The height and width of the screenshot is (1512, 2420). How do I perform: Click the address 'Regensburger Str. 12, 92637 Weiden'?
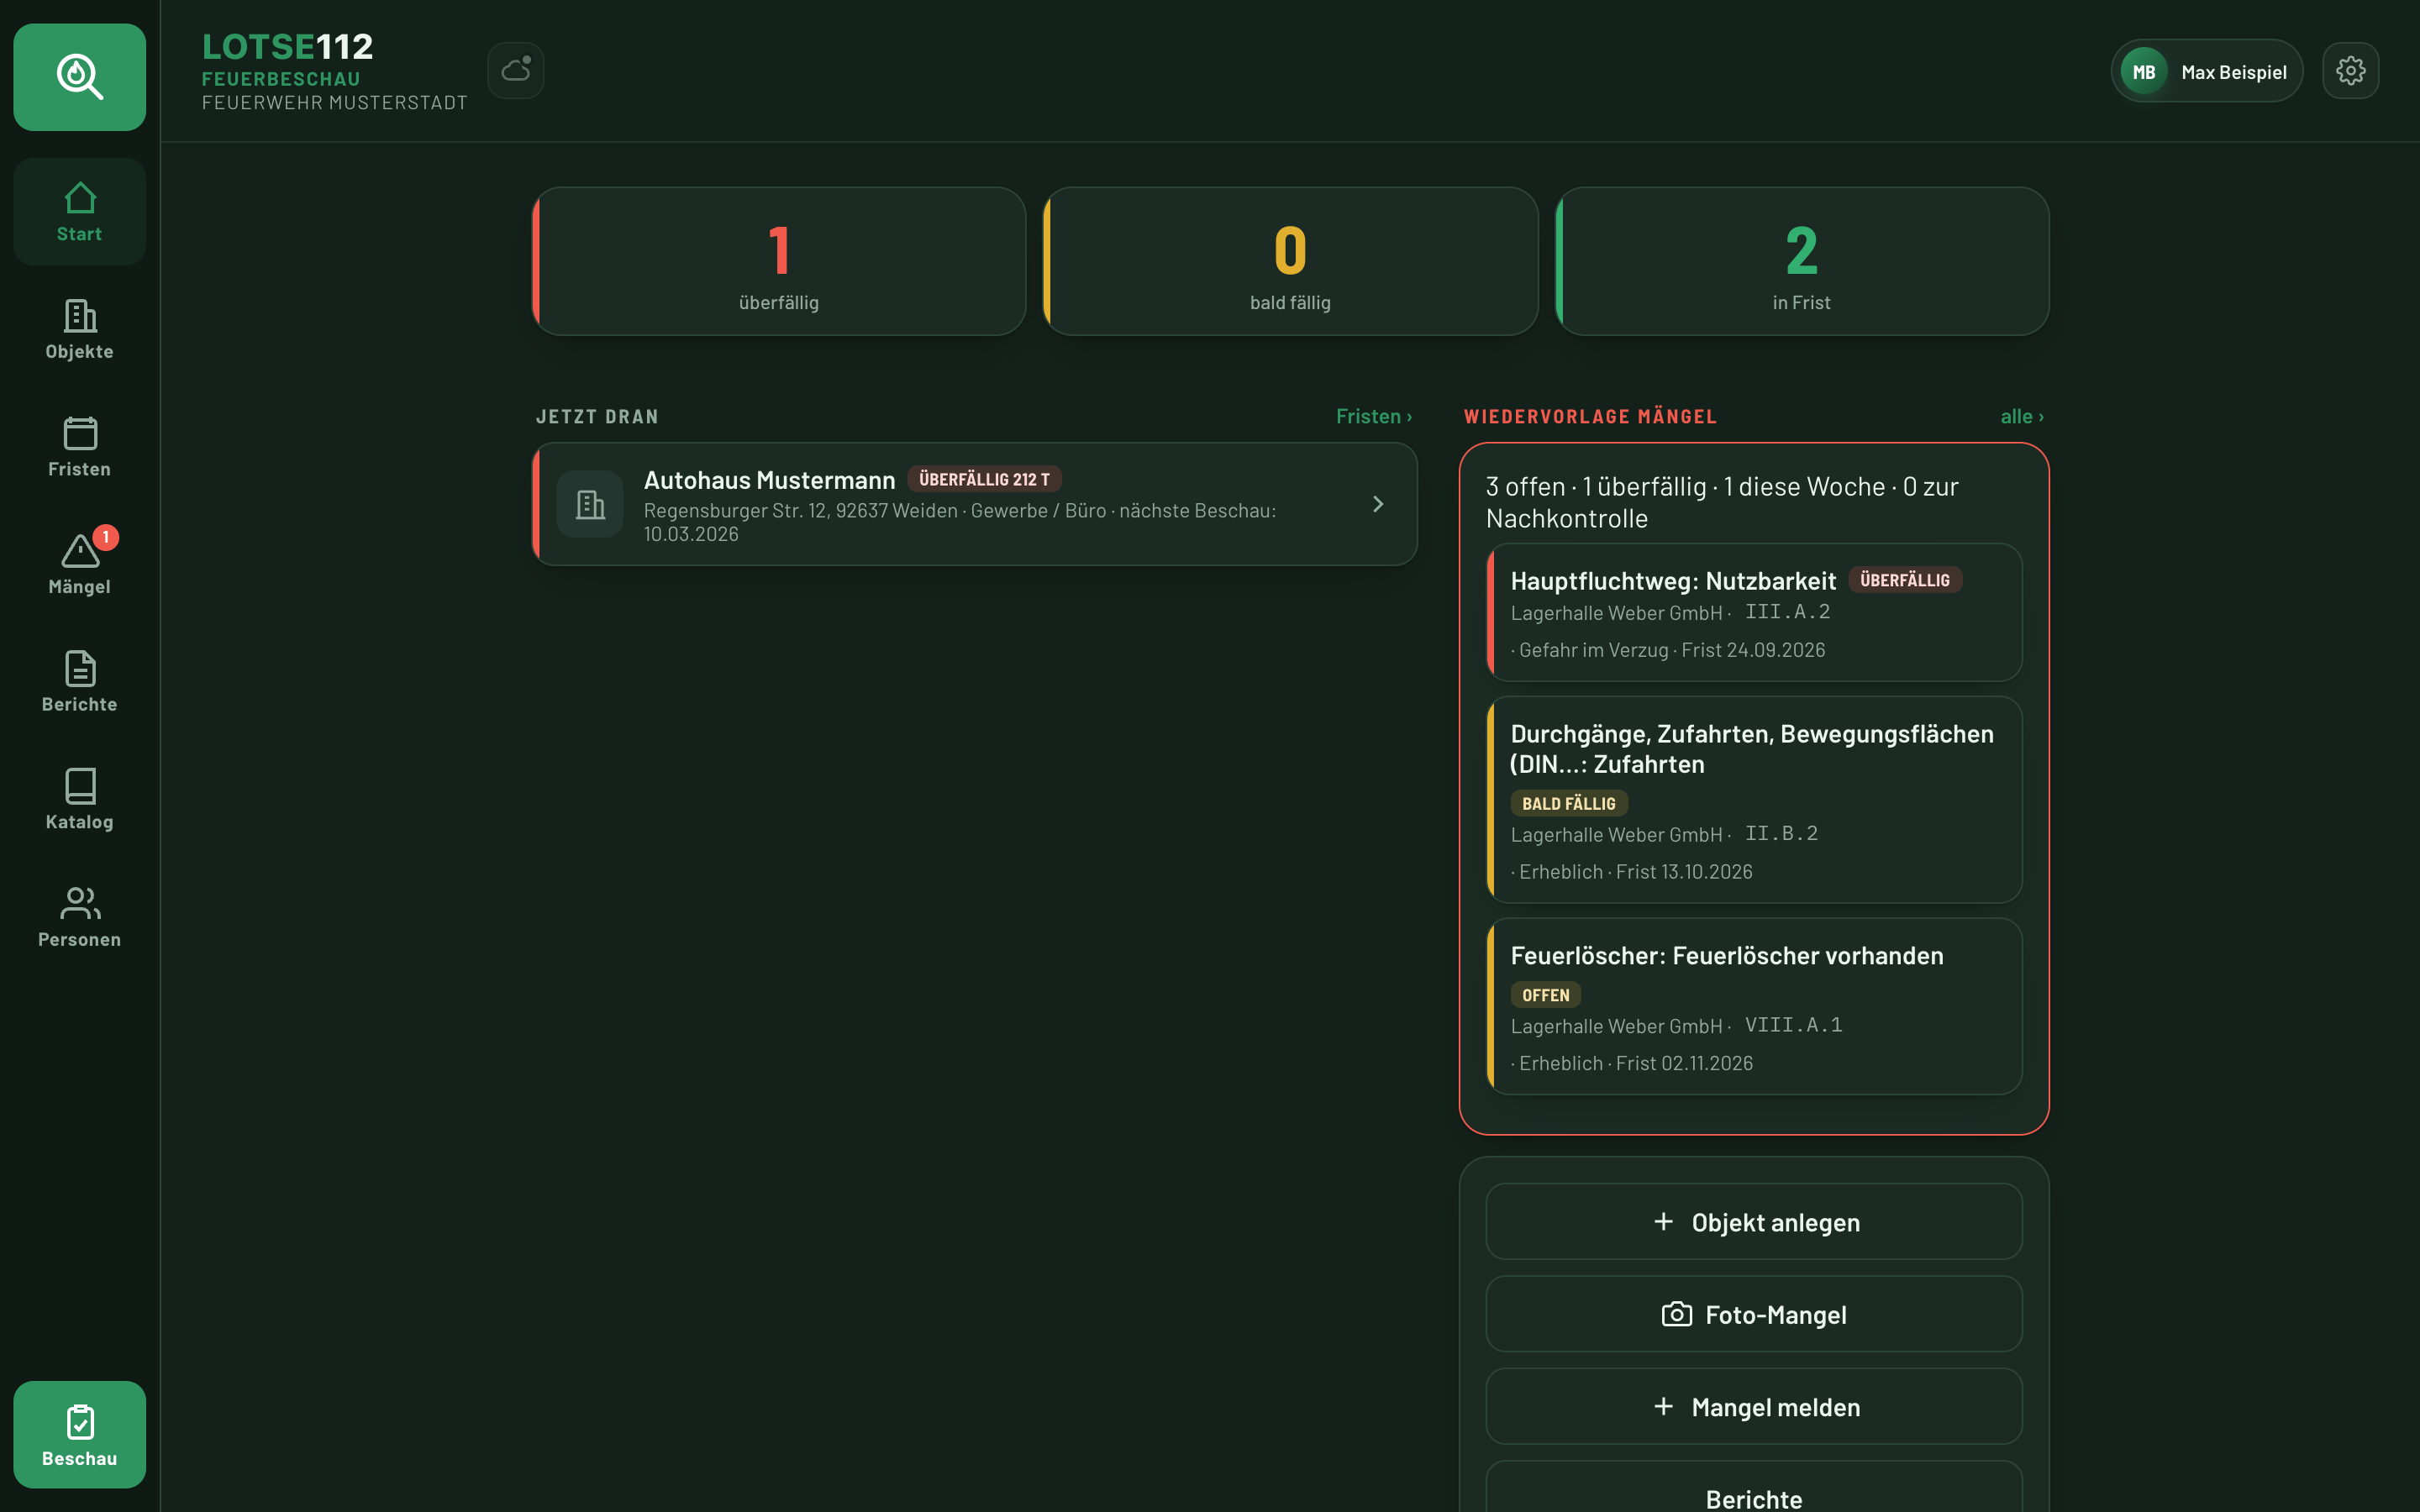(x=800, y=510)
